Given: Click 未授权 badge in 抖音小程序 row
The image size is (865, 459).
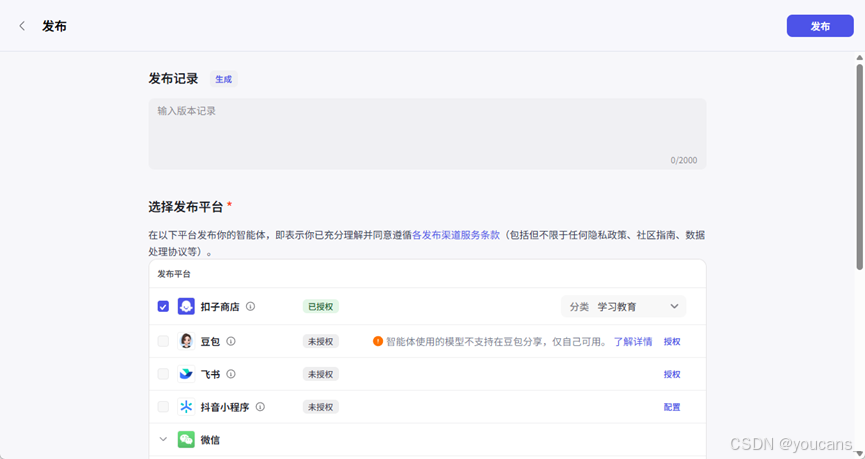Looking at the screenshot, I should point(321,407).
